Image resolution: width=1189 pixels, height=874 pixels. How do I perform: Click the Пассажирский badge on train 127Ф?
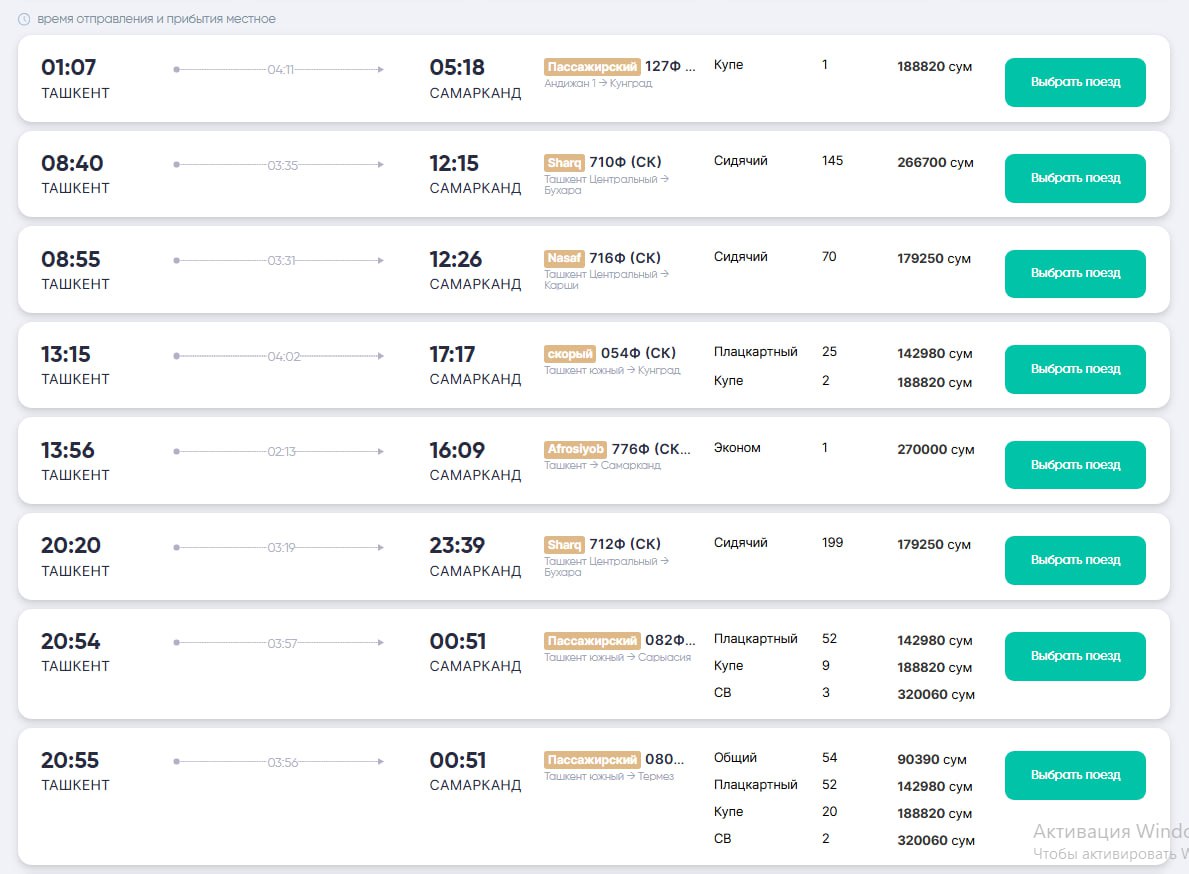pos(591,66)
